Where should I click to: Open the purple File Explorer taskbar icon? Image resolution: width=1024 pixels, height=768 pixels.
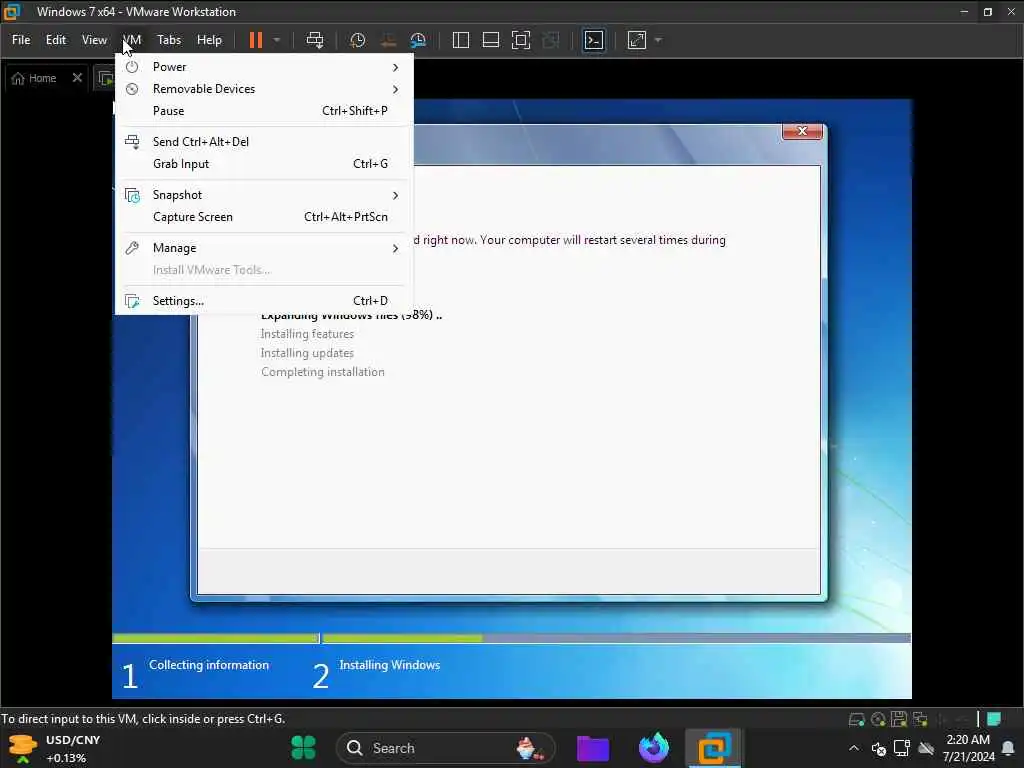593,748
